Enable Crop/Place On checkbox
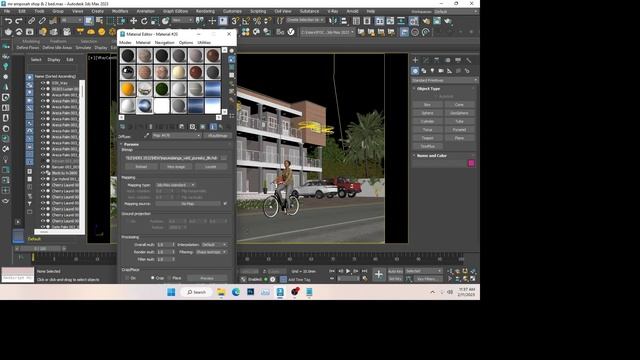This screenshot has height=360, width=640. (x=127, y=278)
